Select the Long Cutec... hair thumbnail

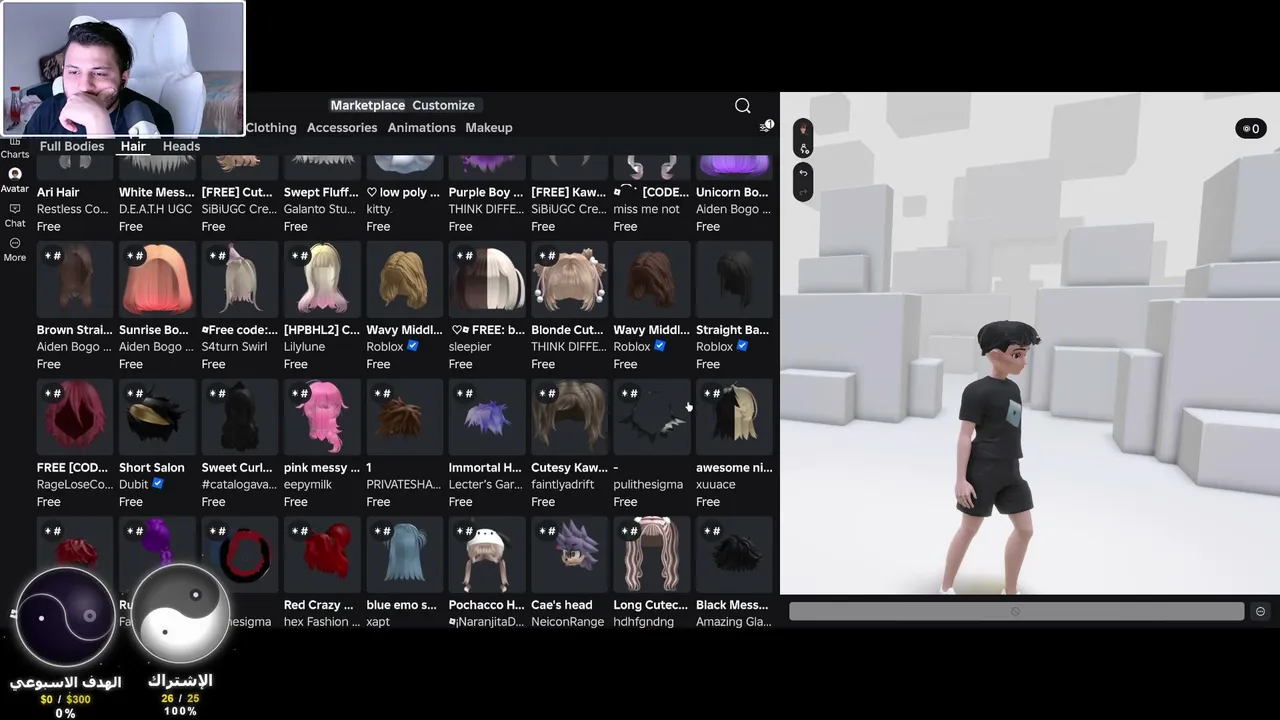pos(651,555)
